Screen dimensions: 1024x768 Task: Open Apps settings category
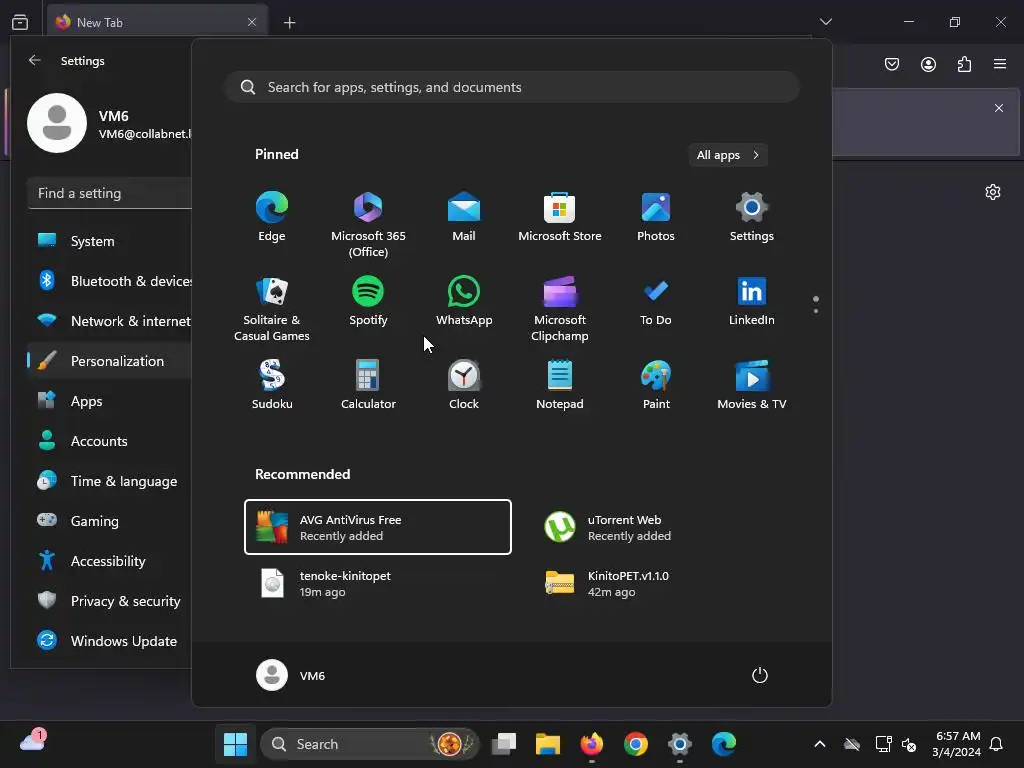click(x=110, y=401)
